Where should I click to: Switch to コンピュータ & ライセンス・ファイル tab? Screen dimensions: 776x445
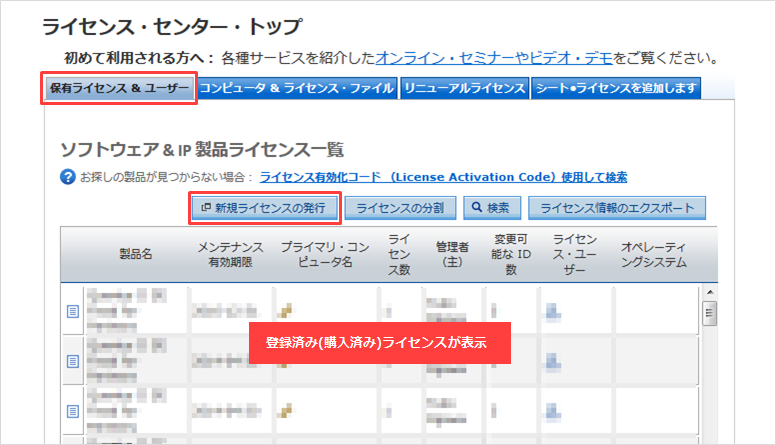[x=297, y=88]
